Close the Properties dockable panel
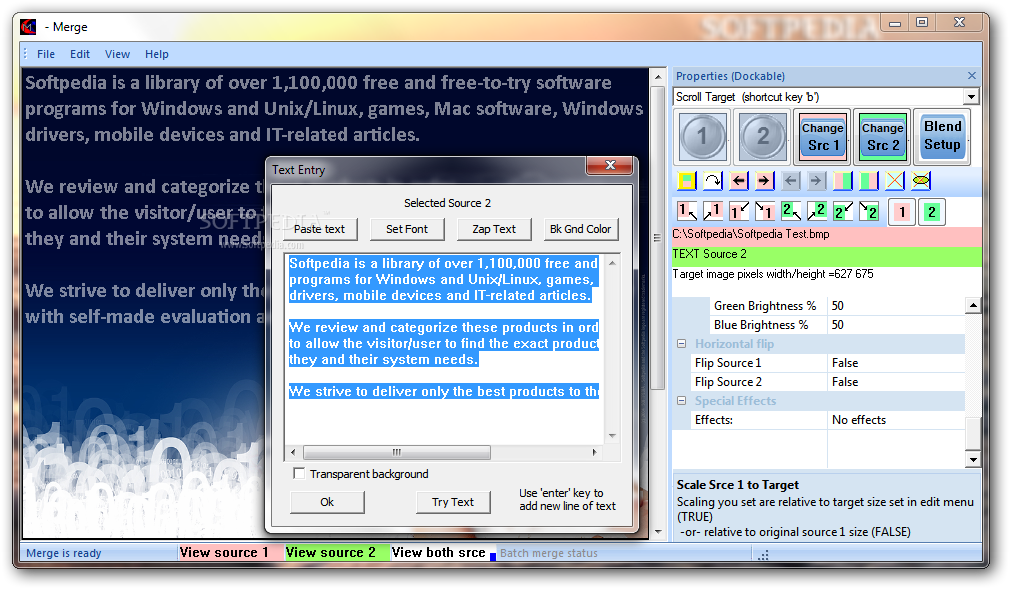The width and height of the screenshot is (1010, 589). [x=972, y=76]
